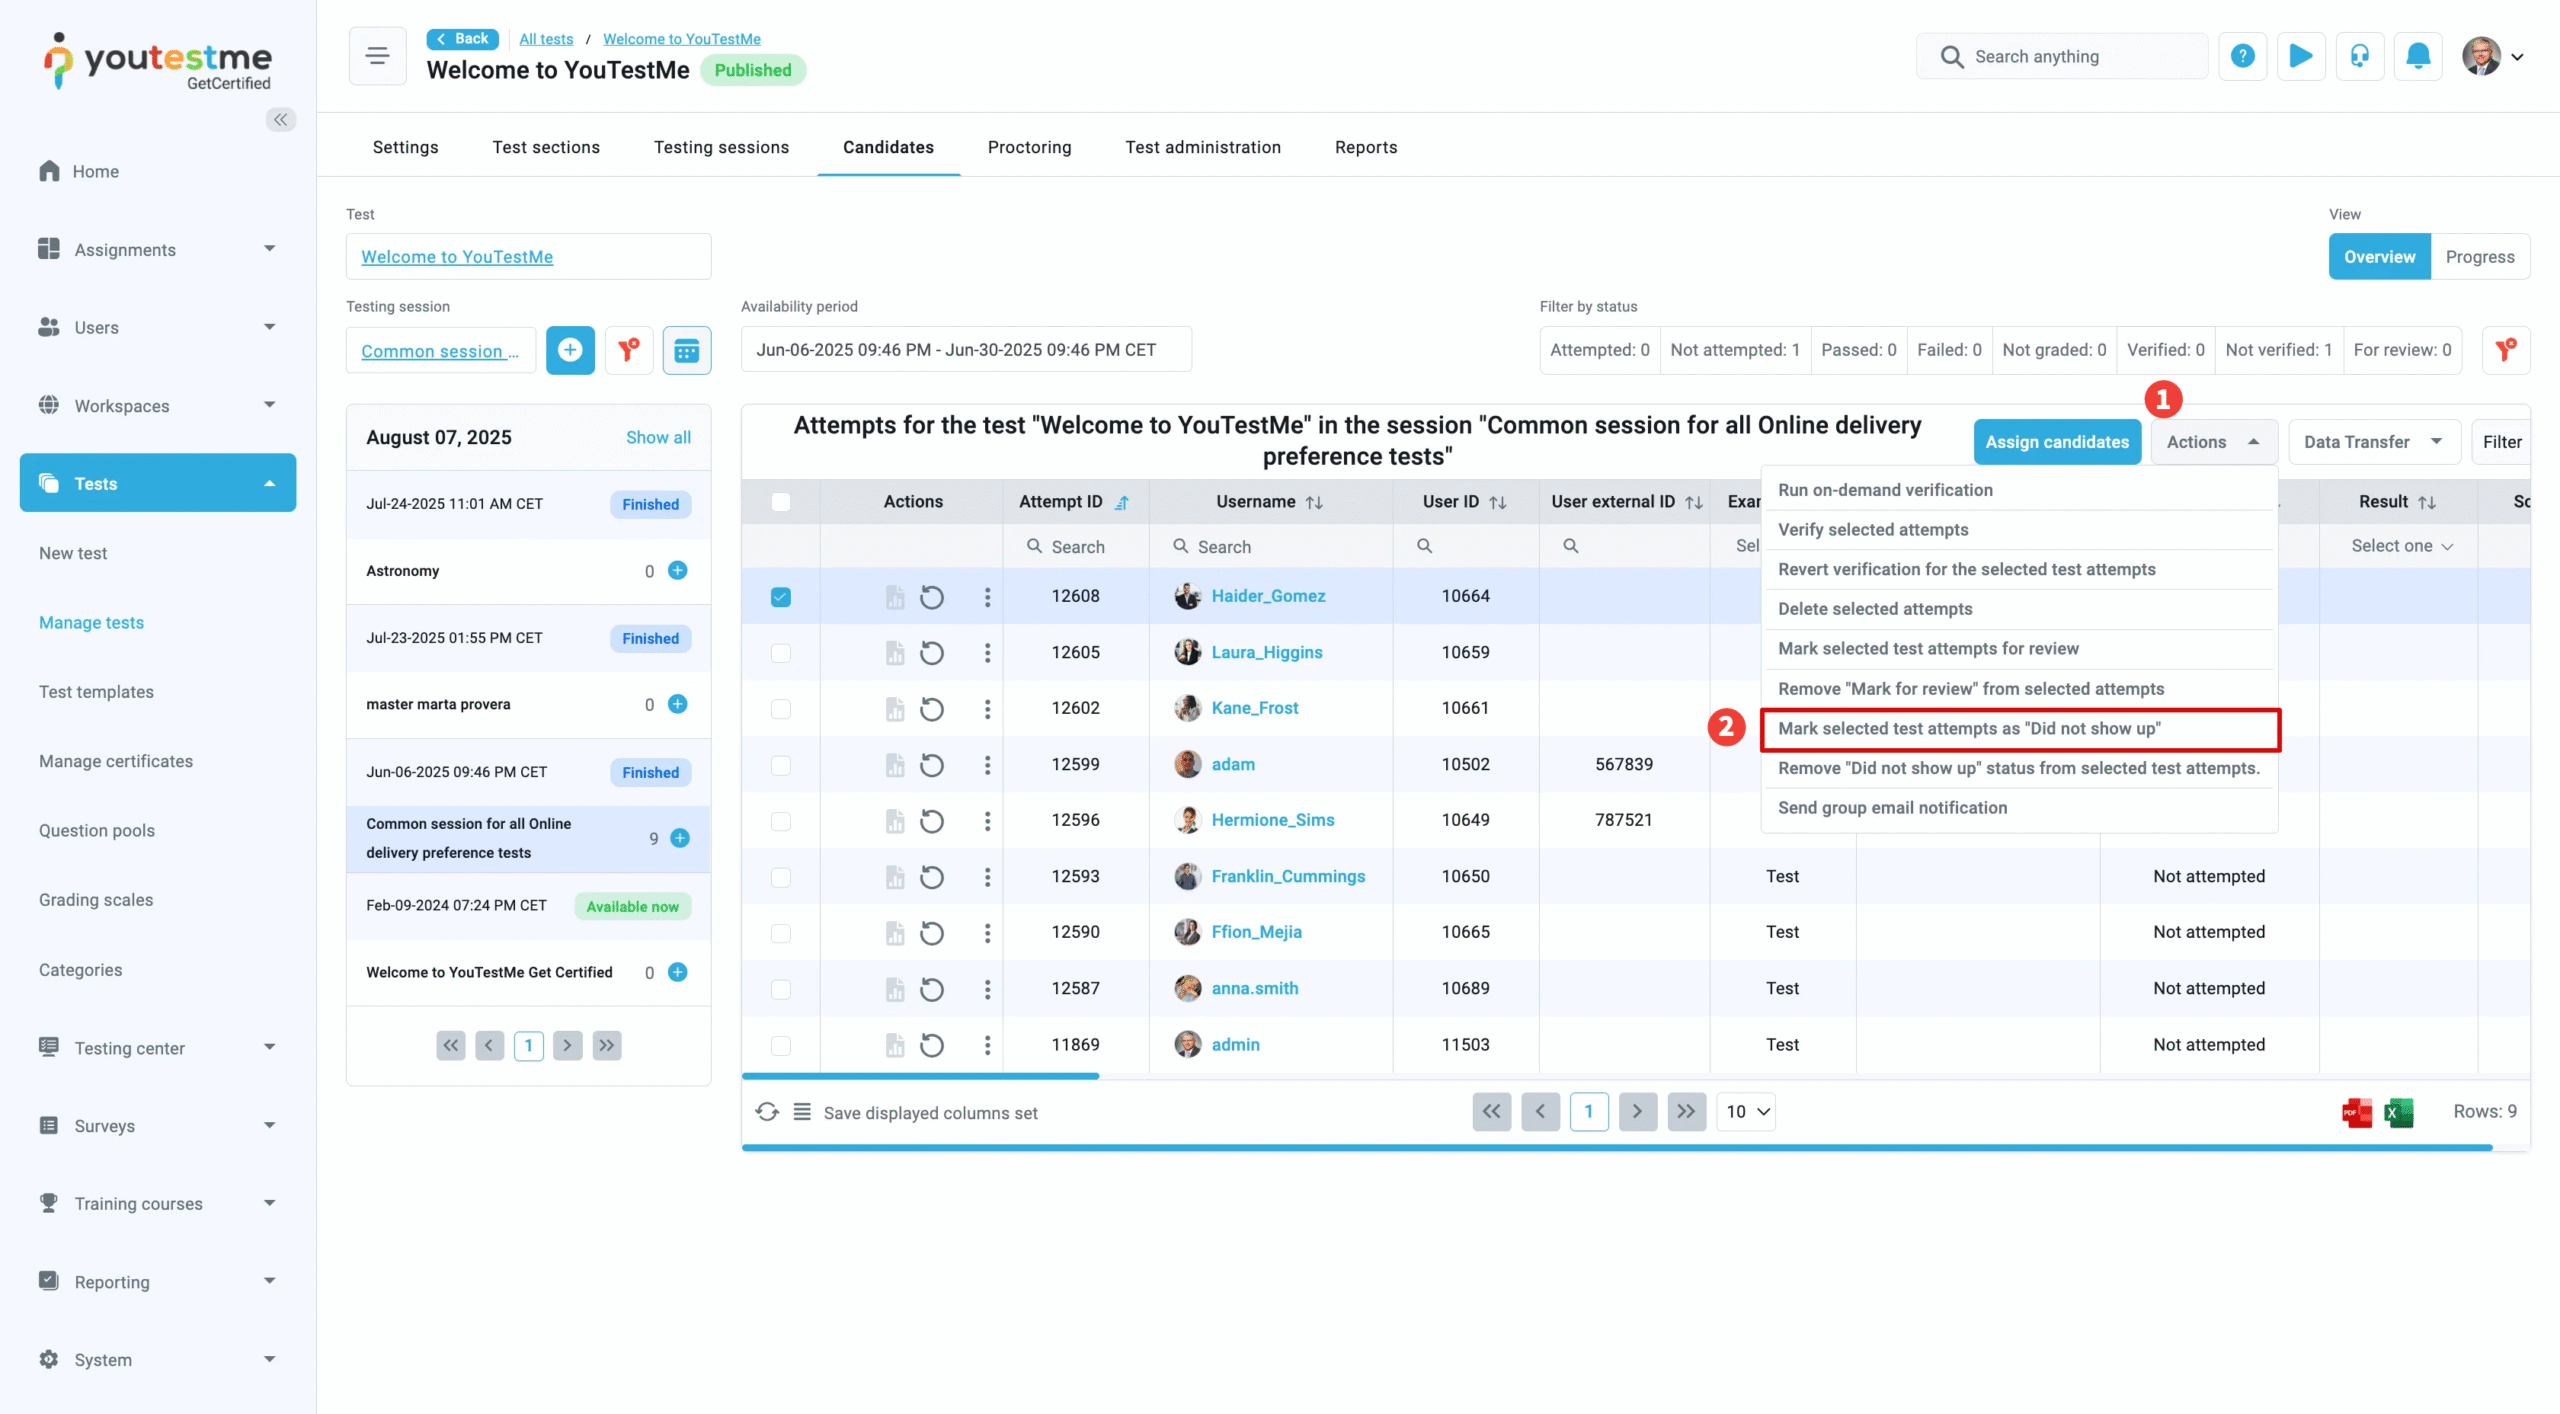Click plus icon for master marta provera
This screenshot has width=2560, height=1414.
678,704
